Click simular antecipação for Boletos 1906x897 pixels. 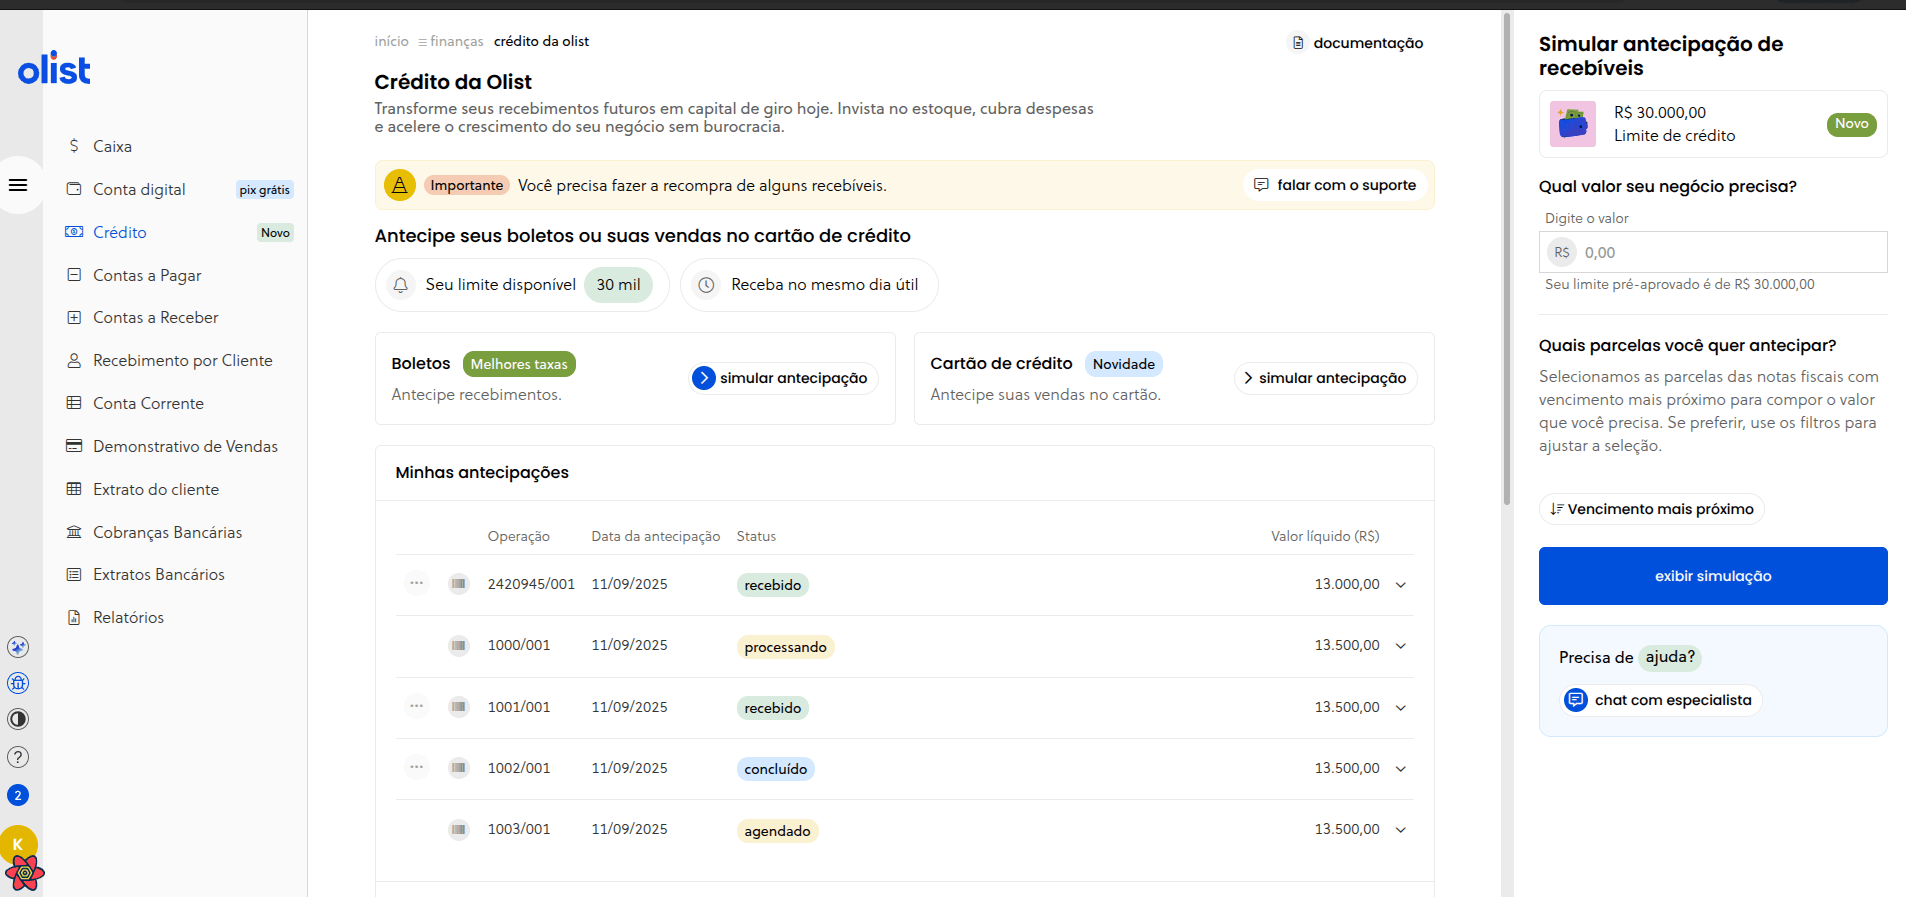point(783,378)
